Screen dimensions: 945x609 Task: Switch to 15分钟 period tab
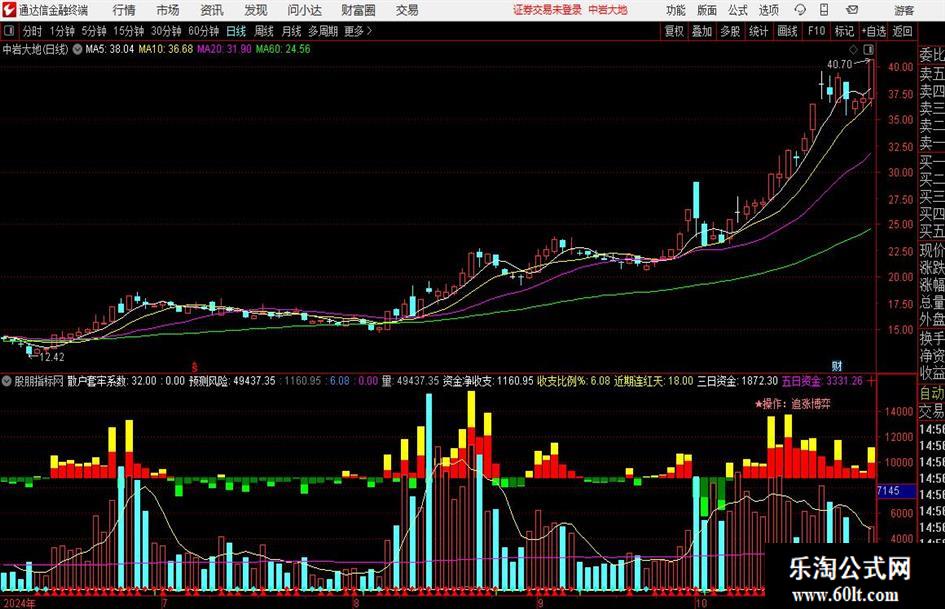tap(128, 31)
